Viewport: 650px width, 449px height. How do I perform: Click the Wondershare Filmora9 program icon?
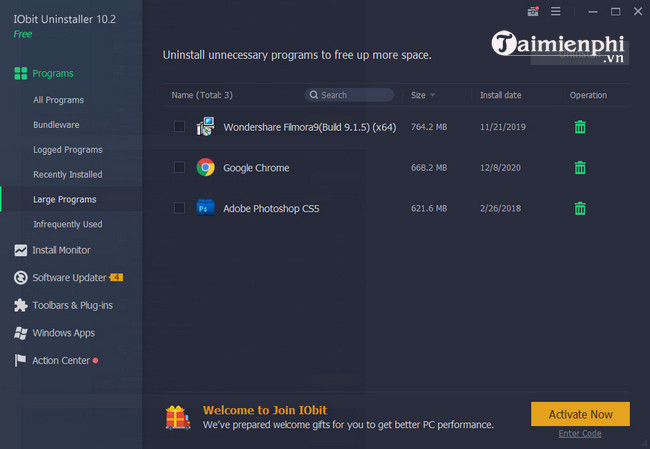click(205, 126)
